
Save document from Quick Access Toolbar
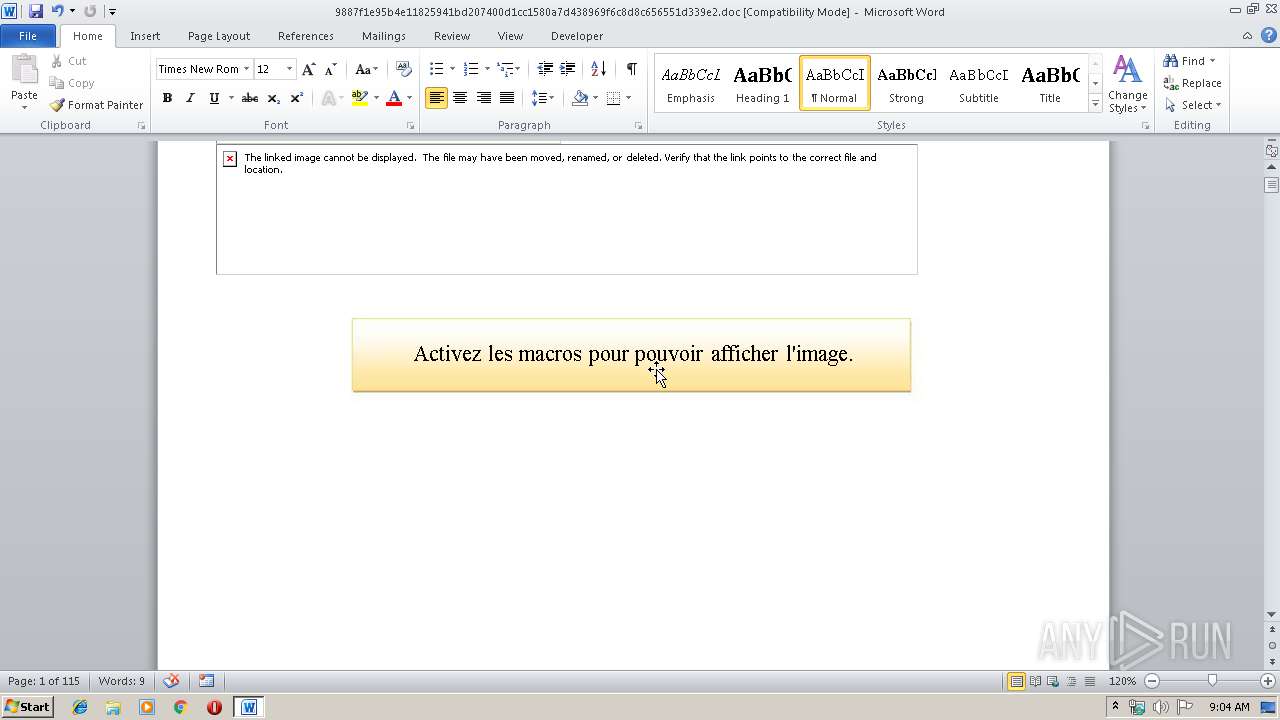(x=36, y=11)
